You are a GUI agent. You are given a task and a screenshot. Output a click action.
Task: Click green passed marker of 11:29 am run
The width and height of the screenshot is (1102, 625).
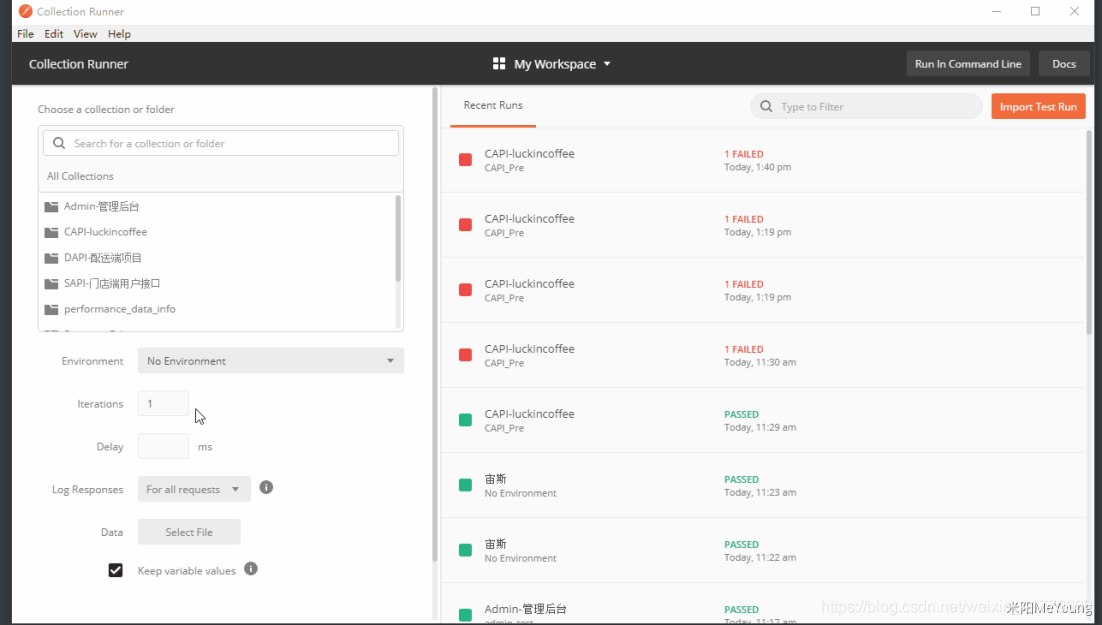465,420
